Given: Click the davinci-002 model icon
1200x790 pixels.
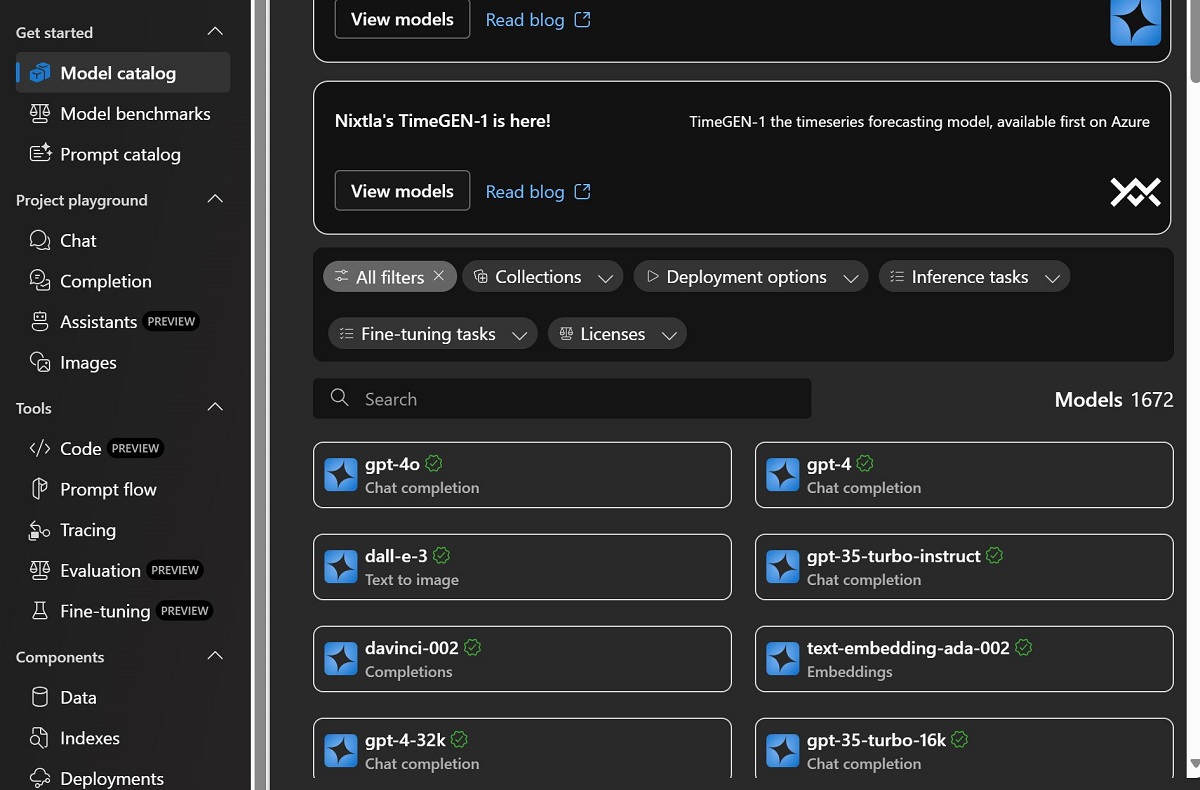Looking at the screenshot, I should (341, 659).
